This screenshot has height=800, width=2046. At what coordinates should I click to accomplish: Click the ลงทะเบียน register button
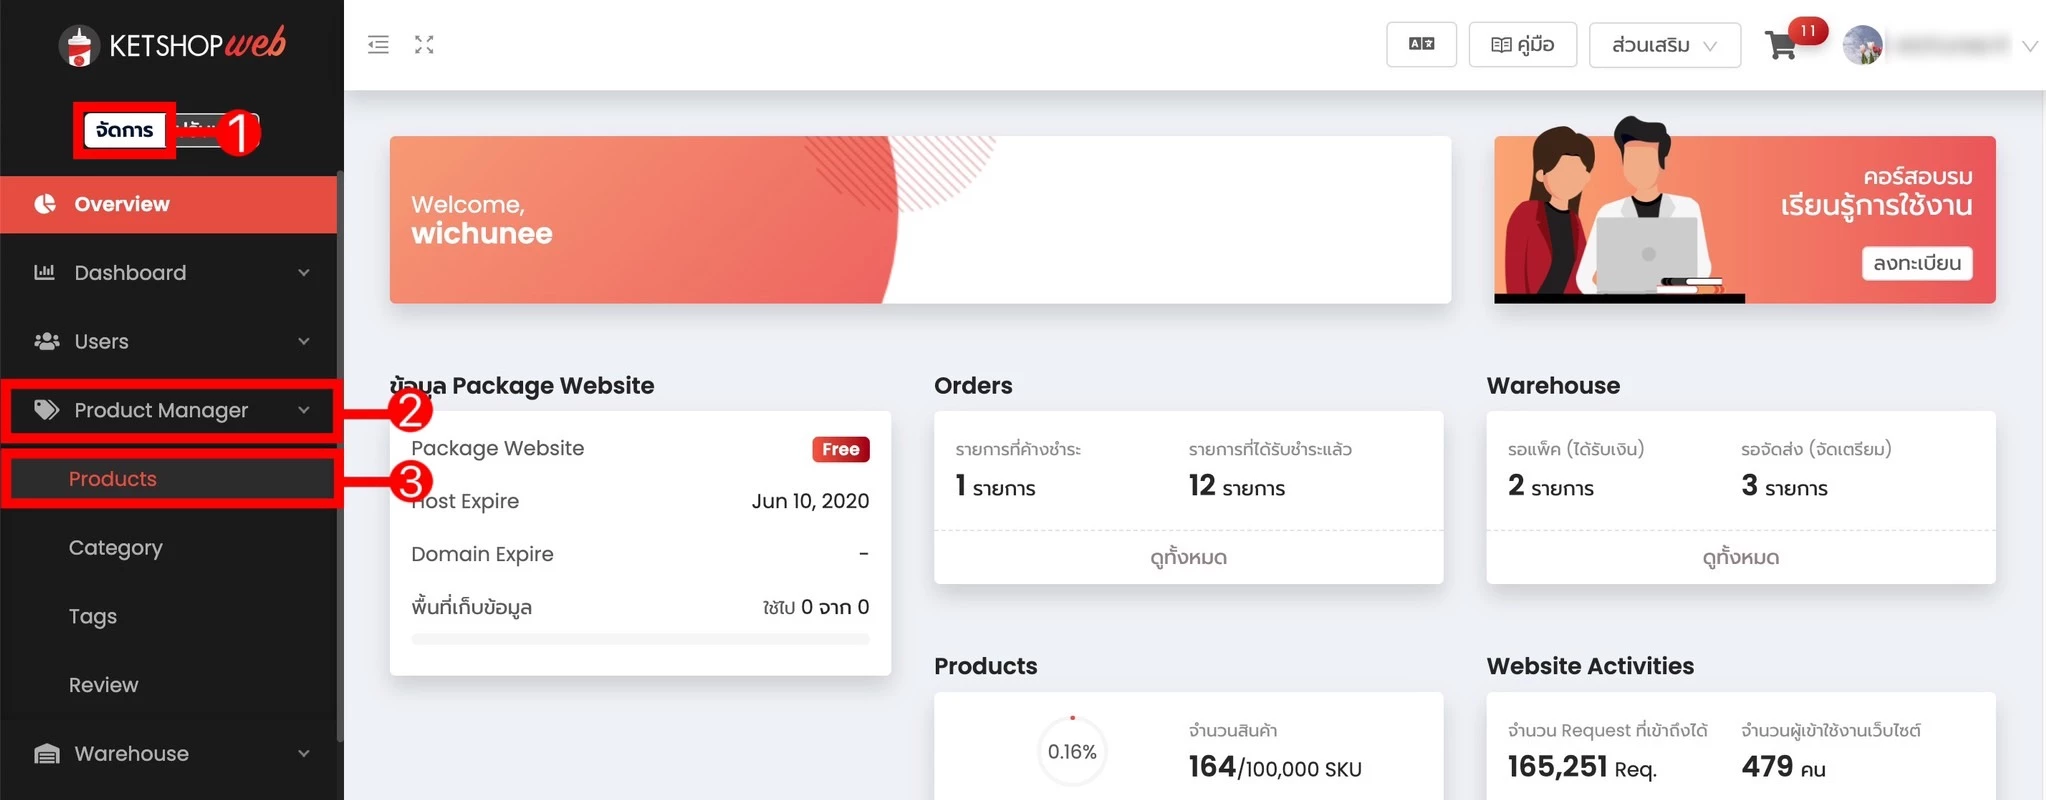tap(1916, 263)
